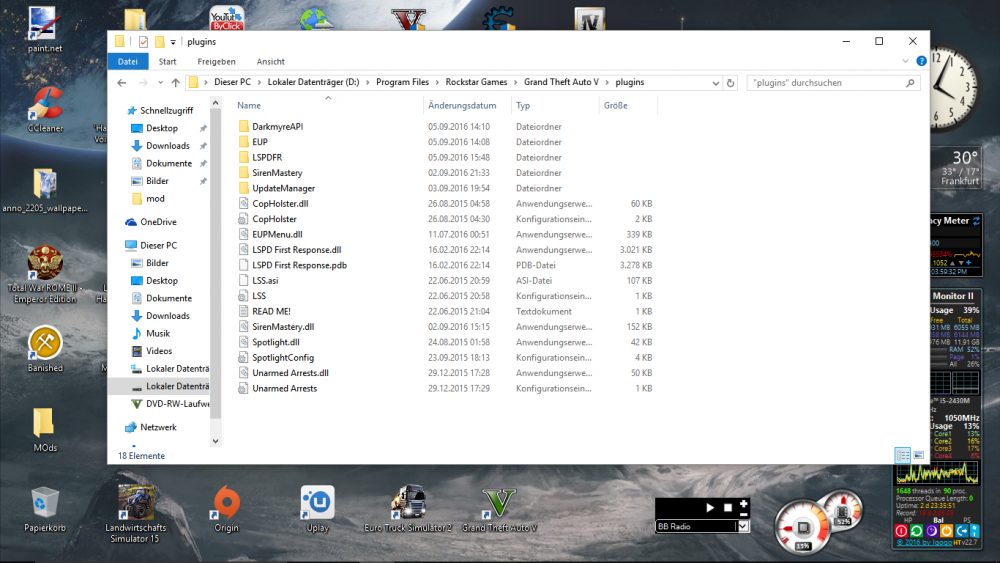Open the Datei ribbon tab
Screen dimensions: 1000x563
(128, 61)
